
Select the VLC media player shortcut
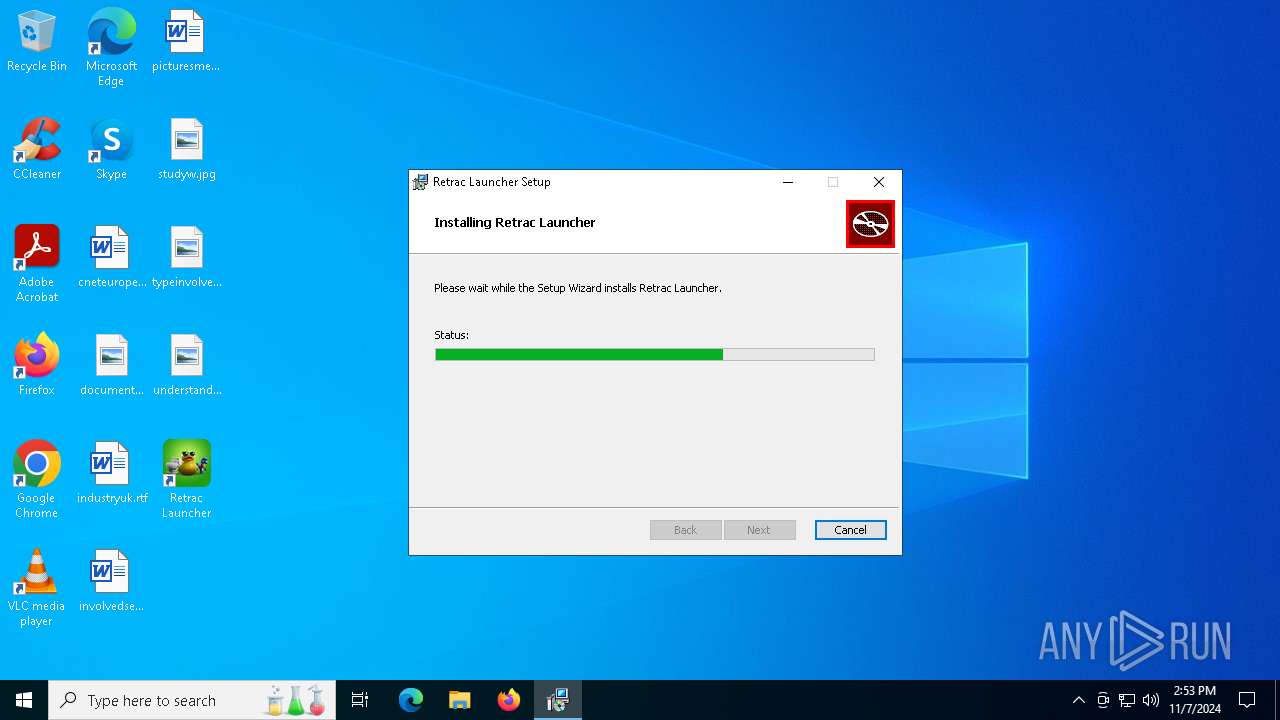click(x=37, y=588)
